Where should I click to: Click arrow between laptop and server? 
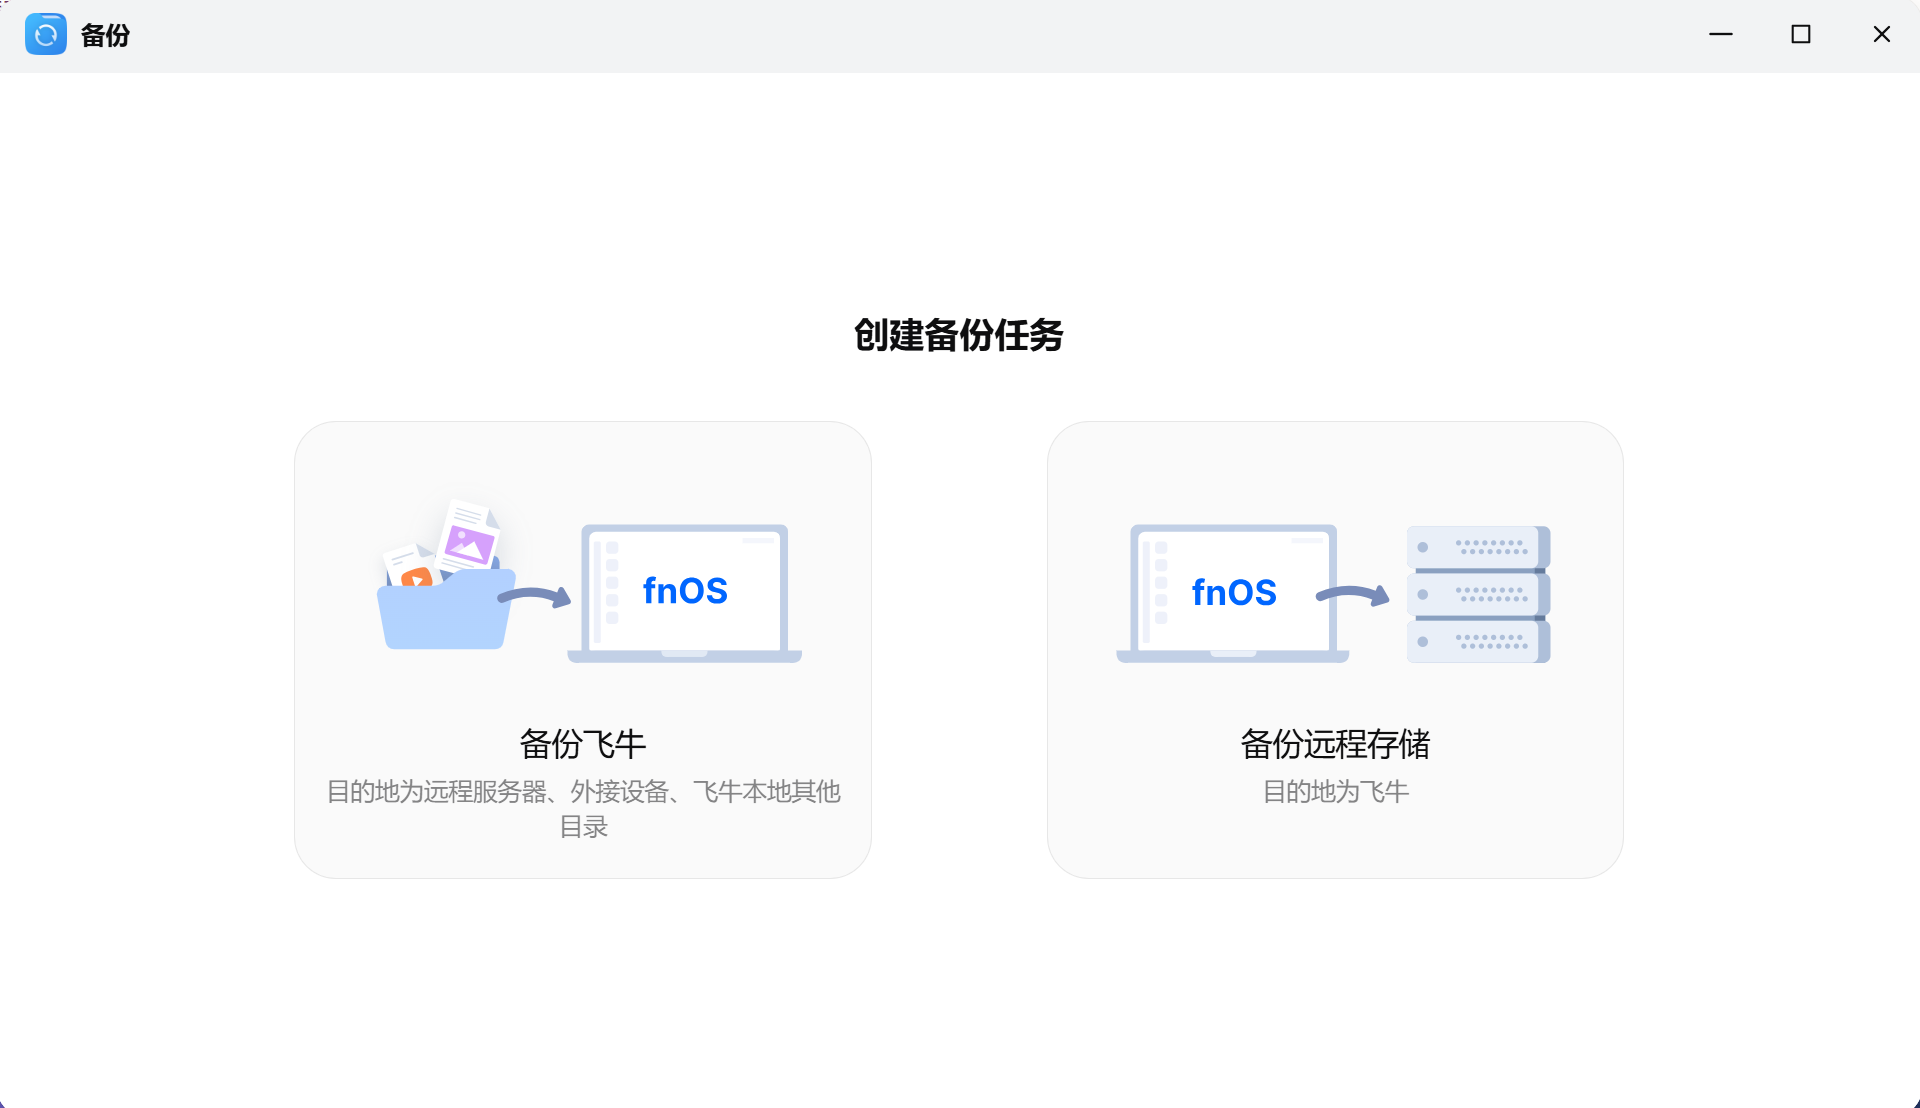coord(1353,595)
